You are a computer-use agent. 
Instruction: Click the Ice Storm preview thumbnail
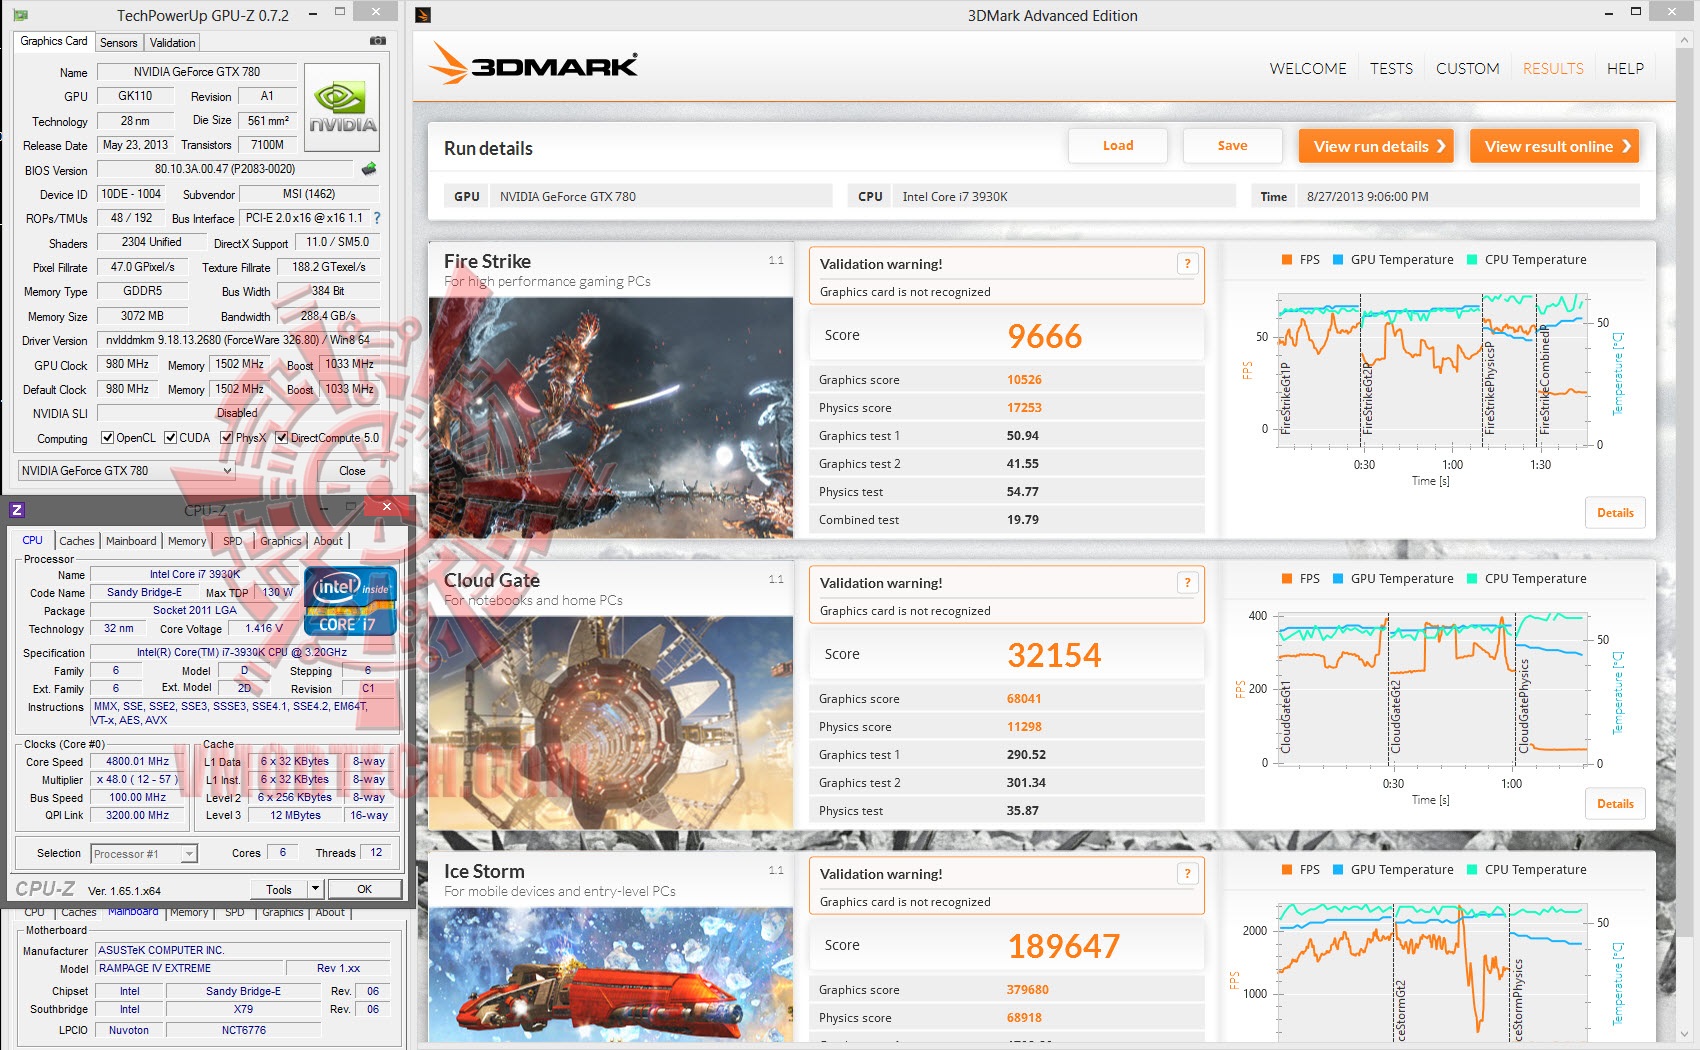(x=611, y=975)
